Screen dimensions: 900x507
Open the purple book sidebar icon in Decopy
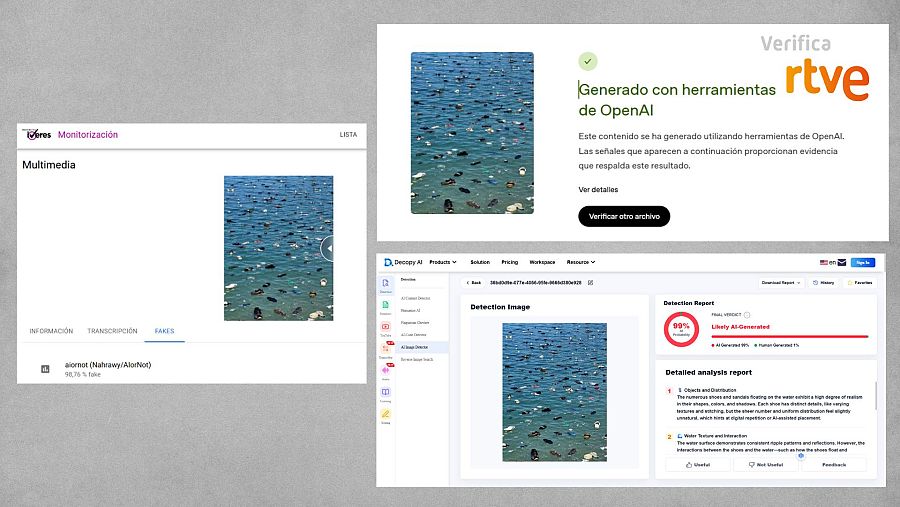coord(386,394)
